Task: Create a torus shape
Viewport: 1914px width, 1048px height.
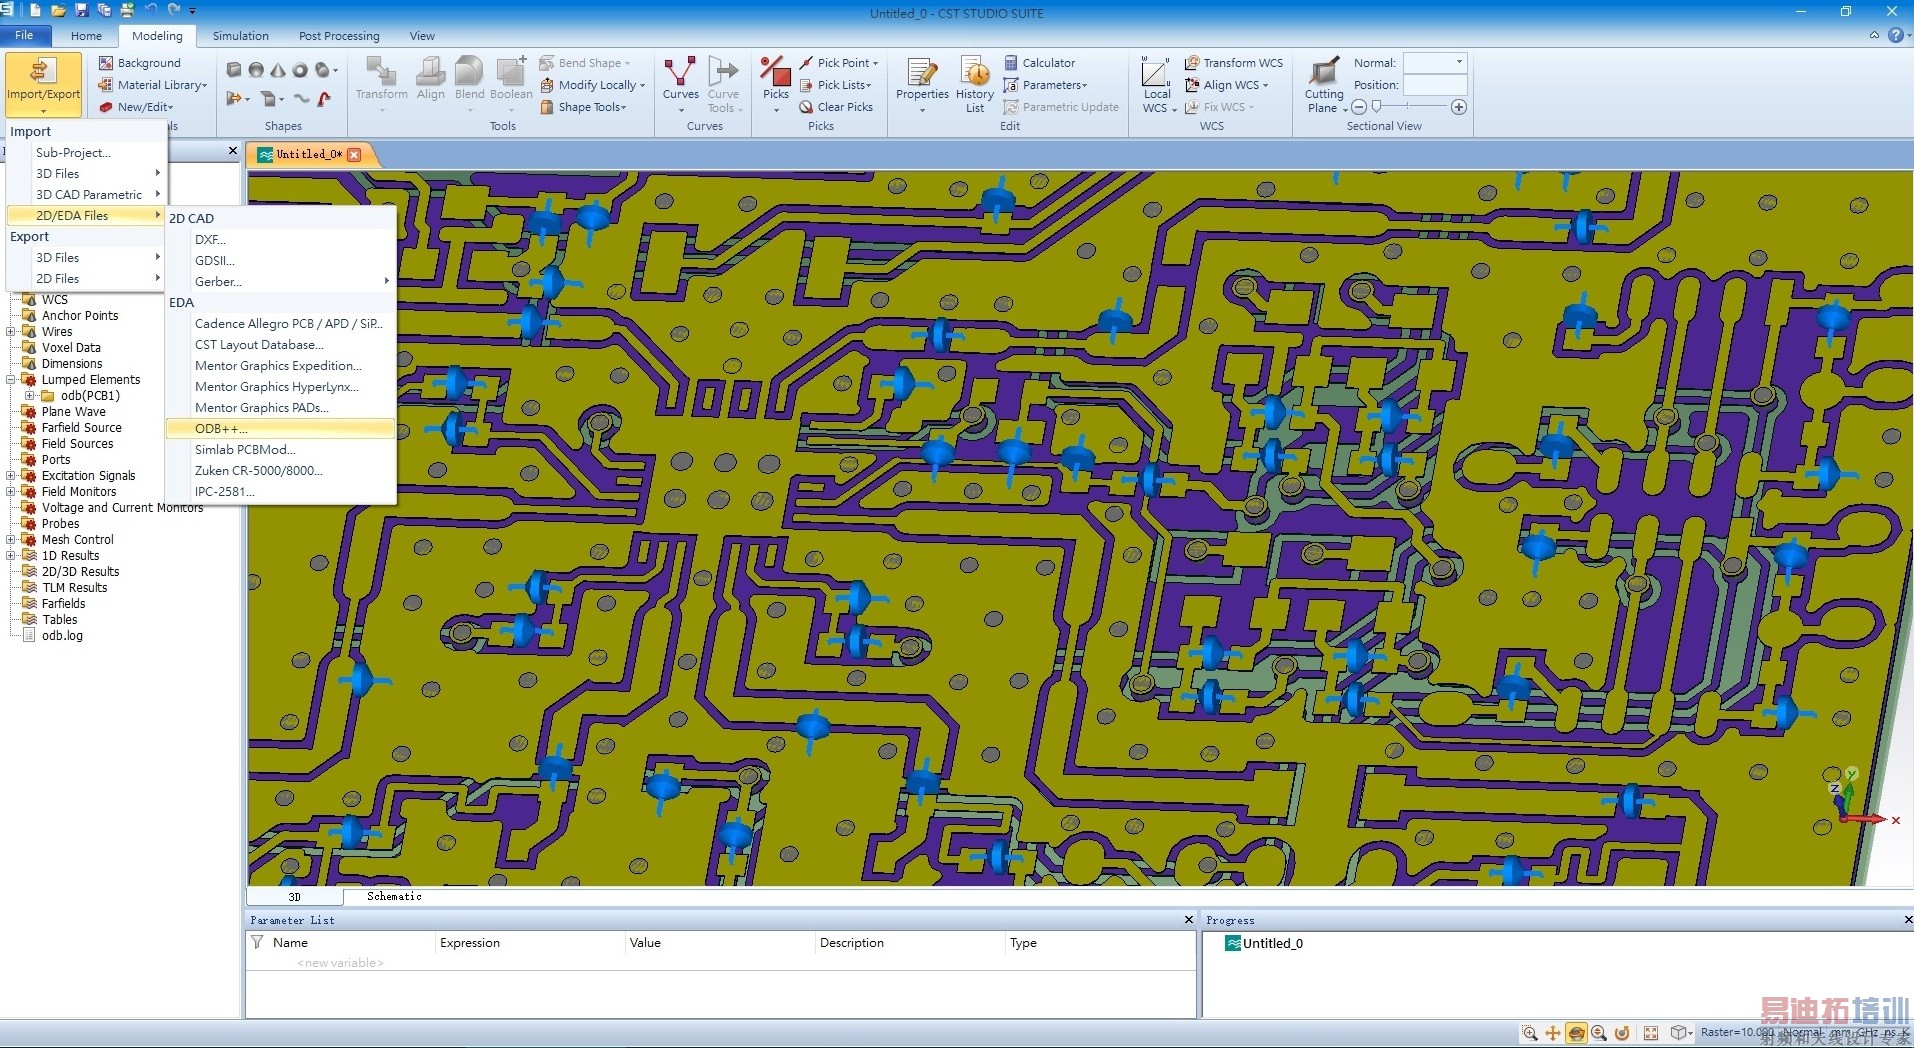Action: tap(299, 70)
